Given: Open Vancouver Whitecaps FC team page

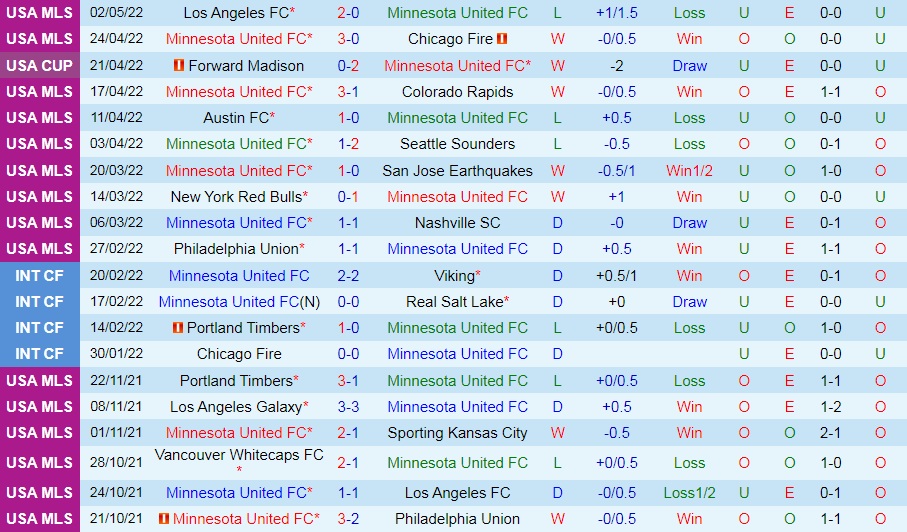Looking at the screenshot, I should (239, 455).
